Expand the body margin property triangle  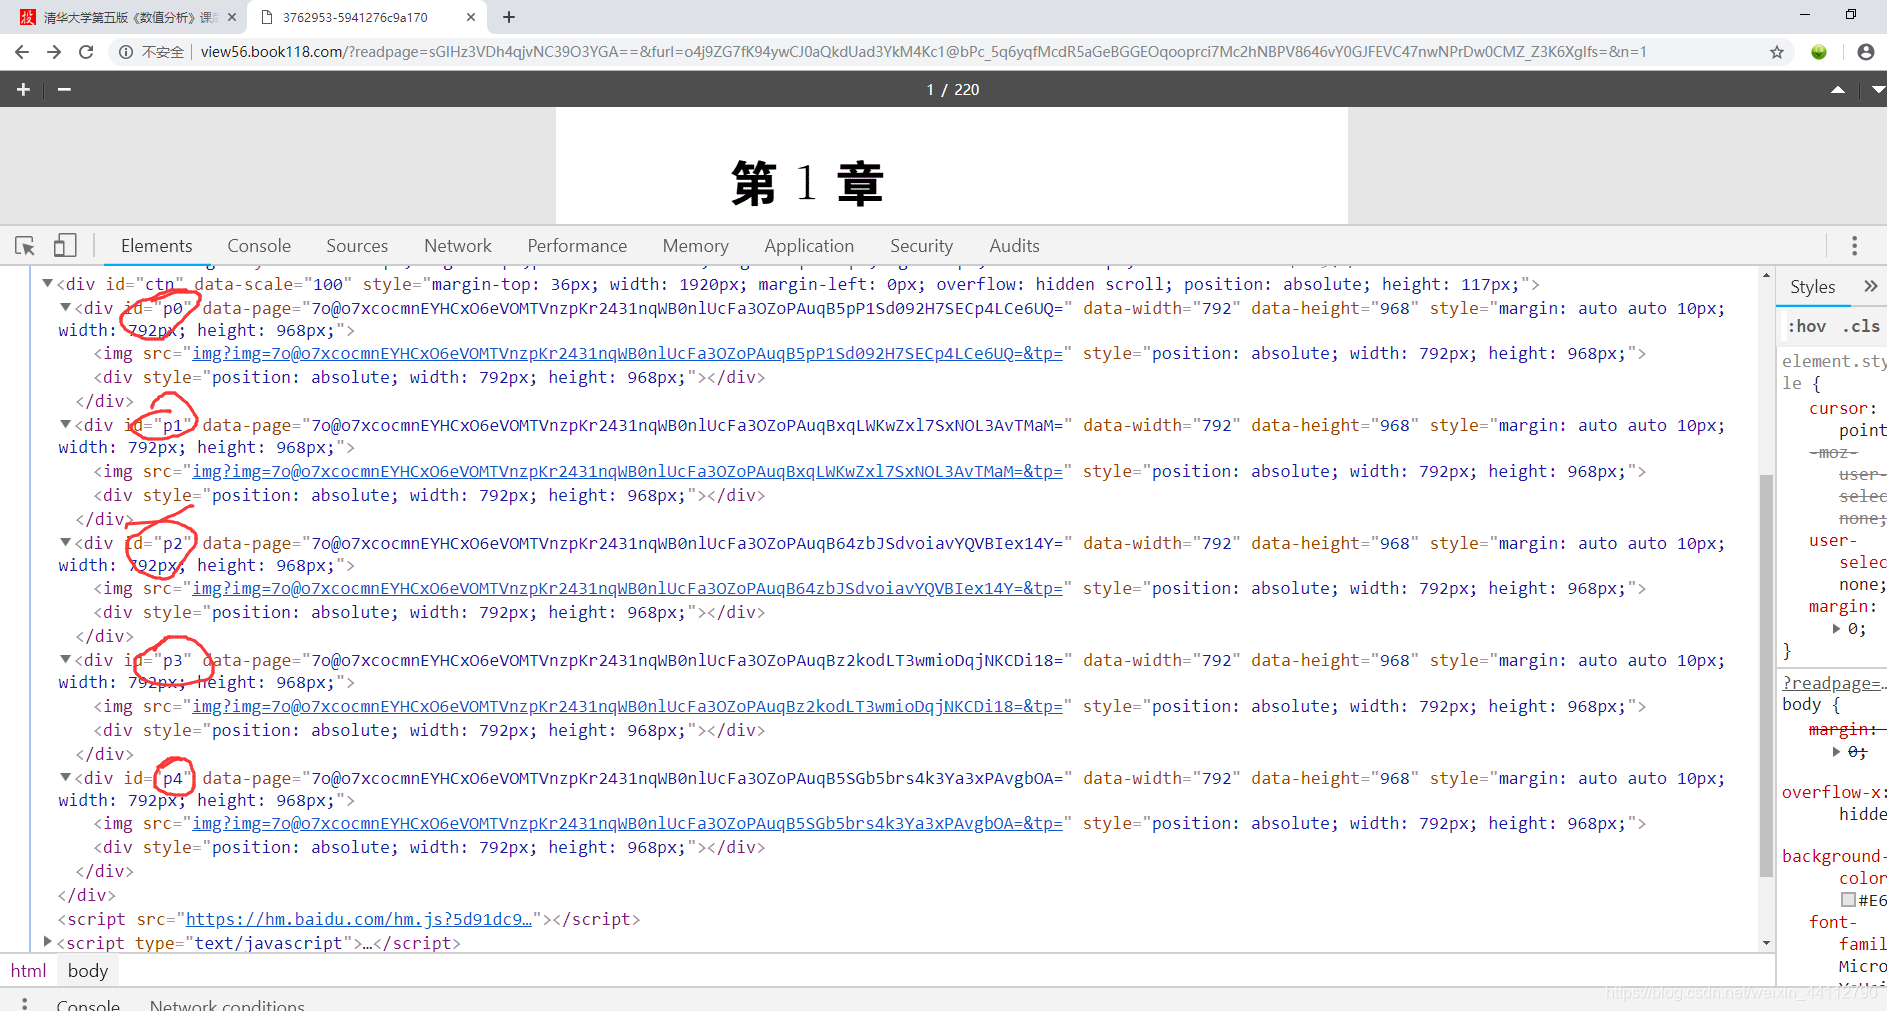[1837, 752]
